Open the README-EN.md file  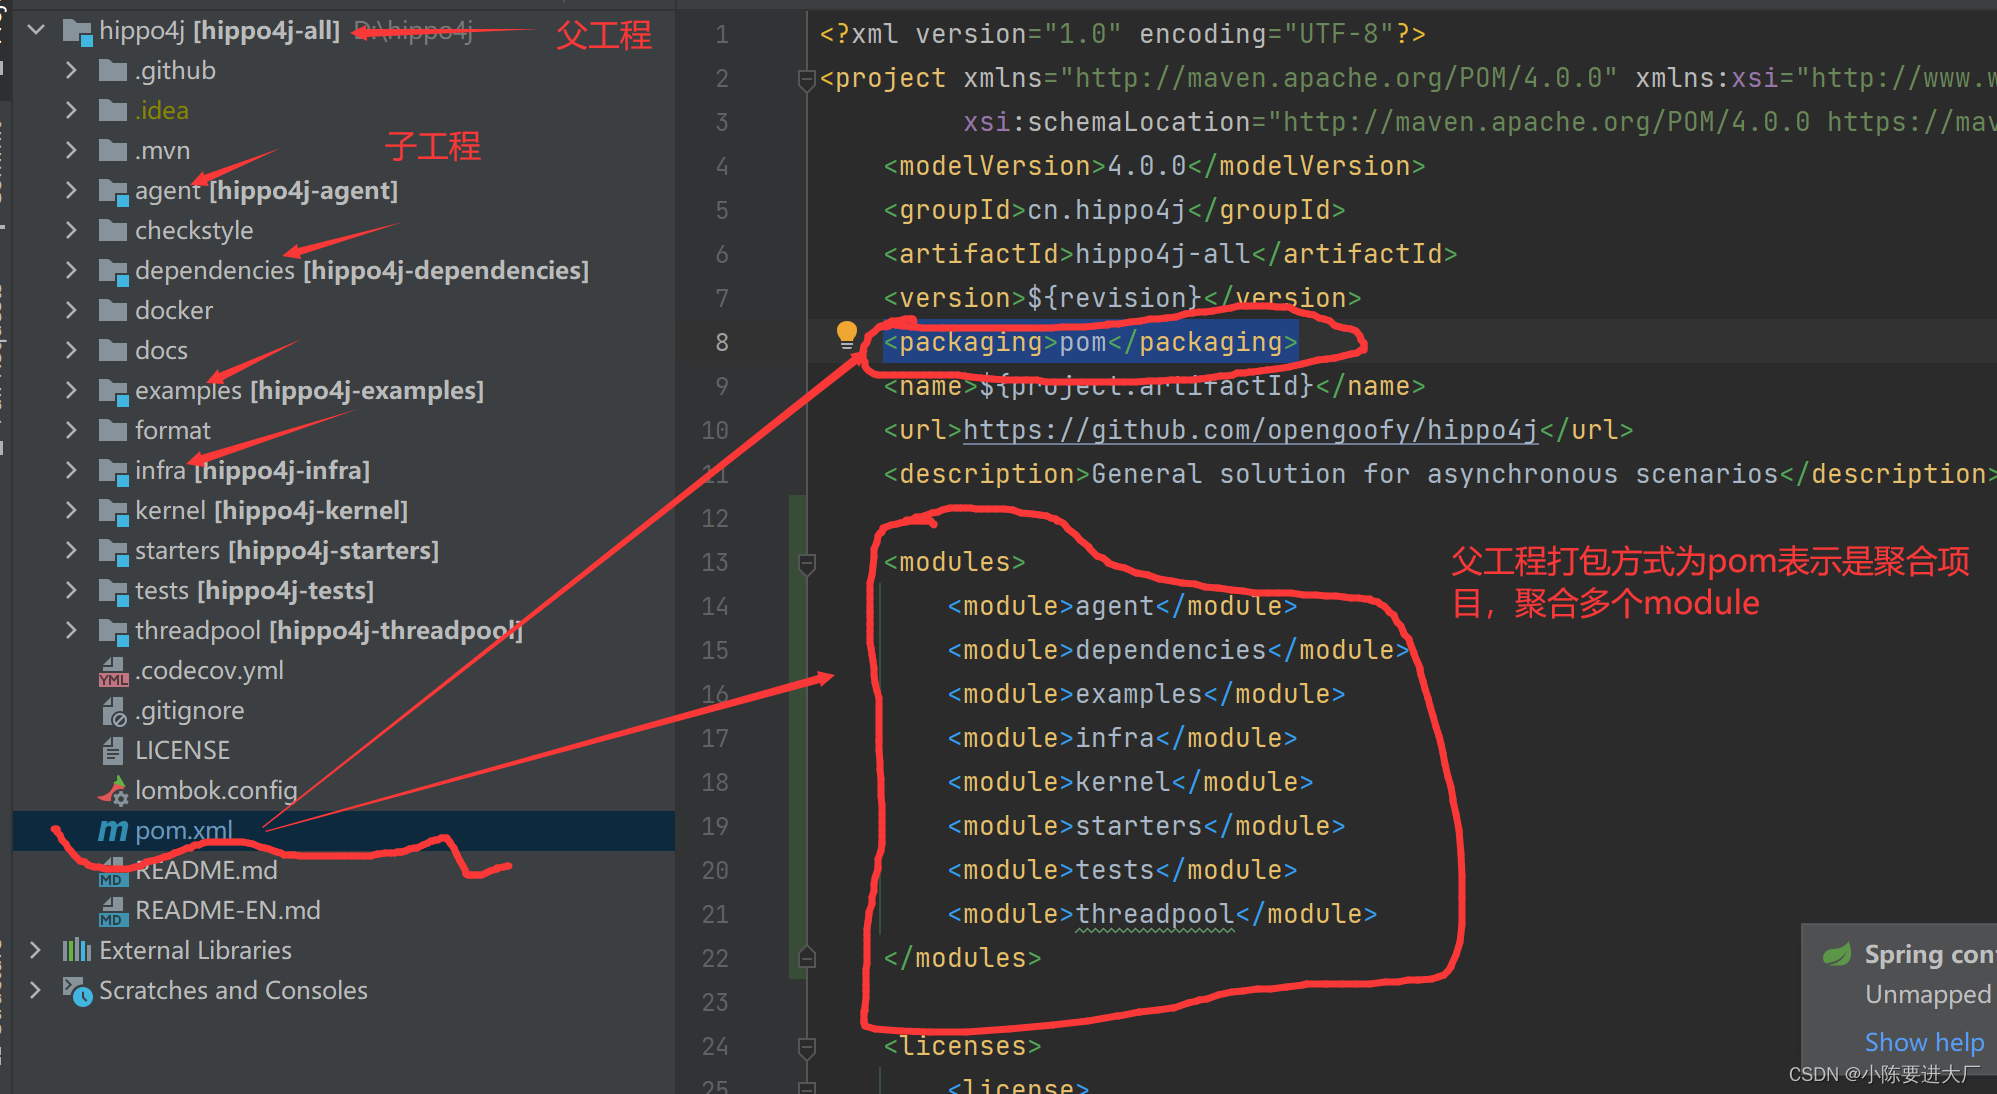tap(227, 910)
